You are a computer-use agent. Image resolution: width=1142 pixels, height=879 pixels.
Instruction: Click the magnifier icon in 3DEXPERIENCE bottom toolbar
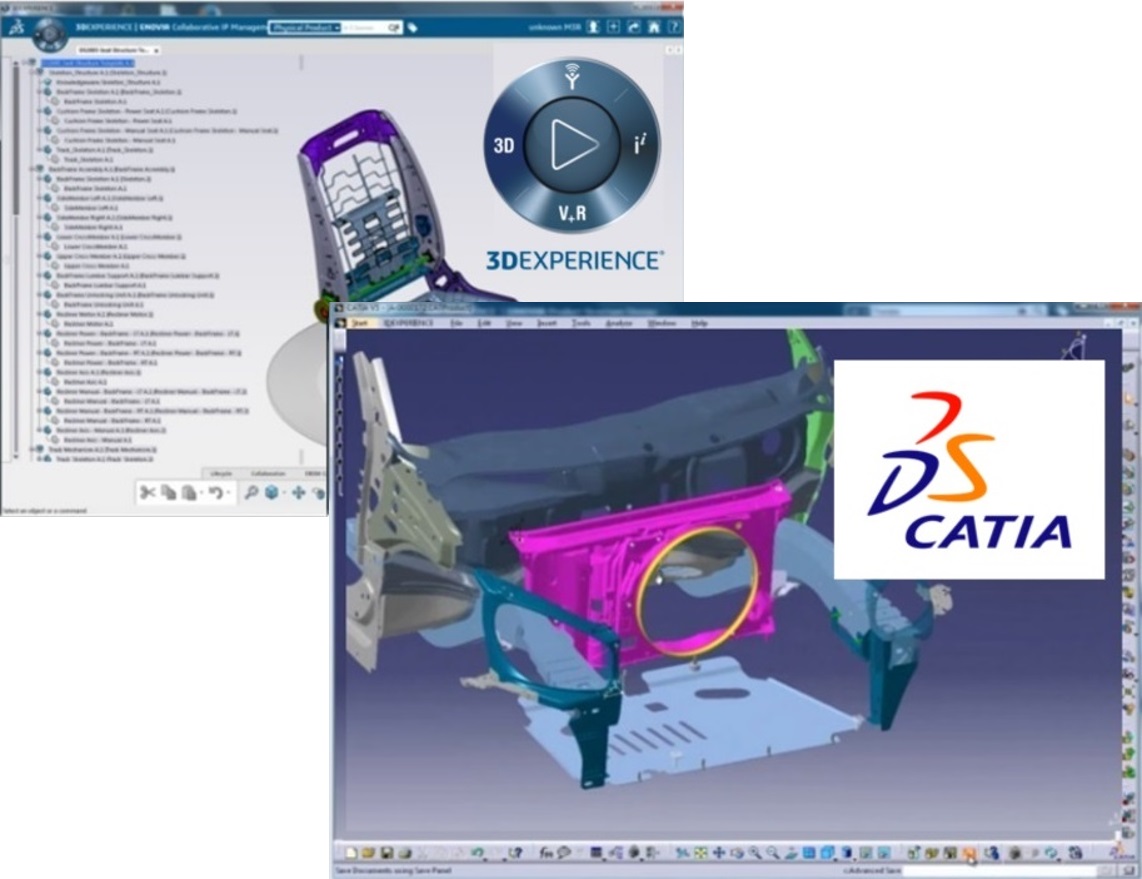pyautogui.click(x=251, y=492)
